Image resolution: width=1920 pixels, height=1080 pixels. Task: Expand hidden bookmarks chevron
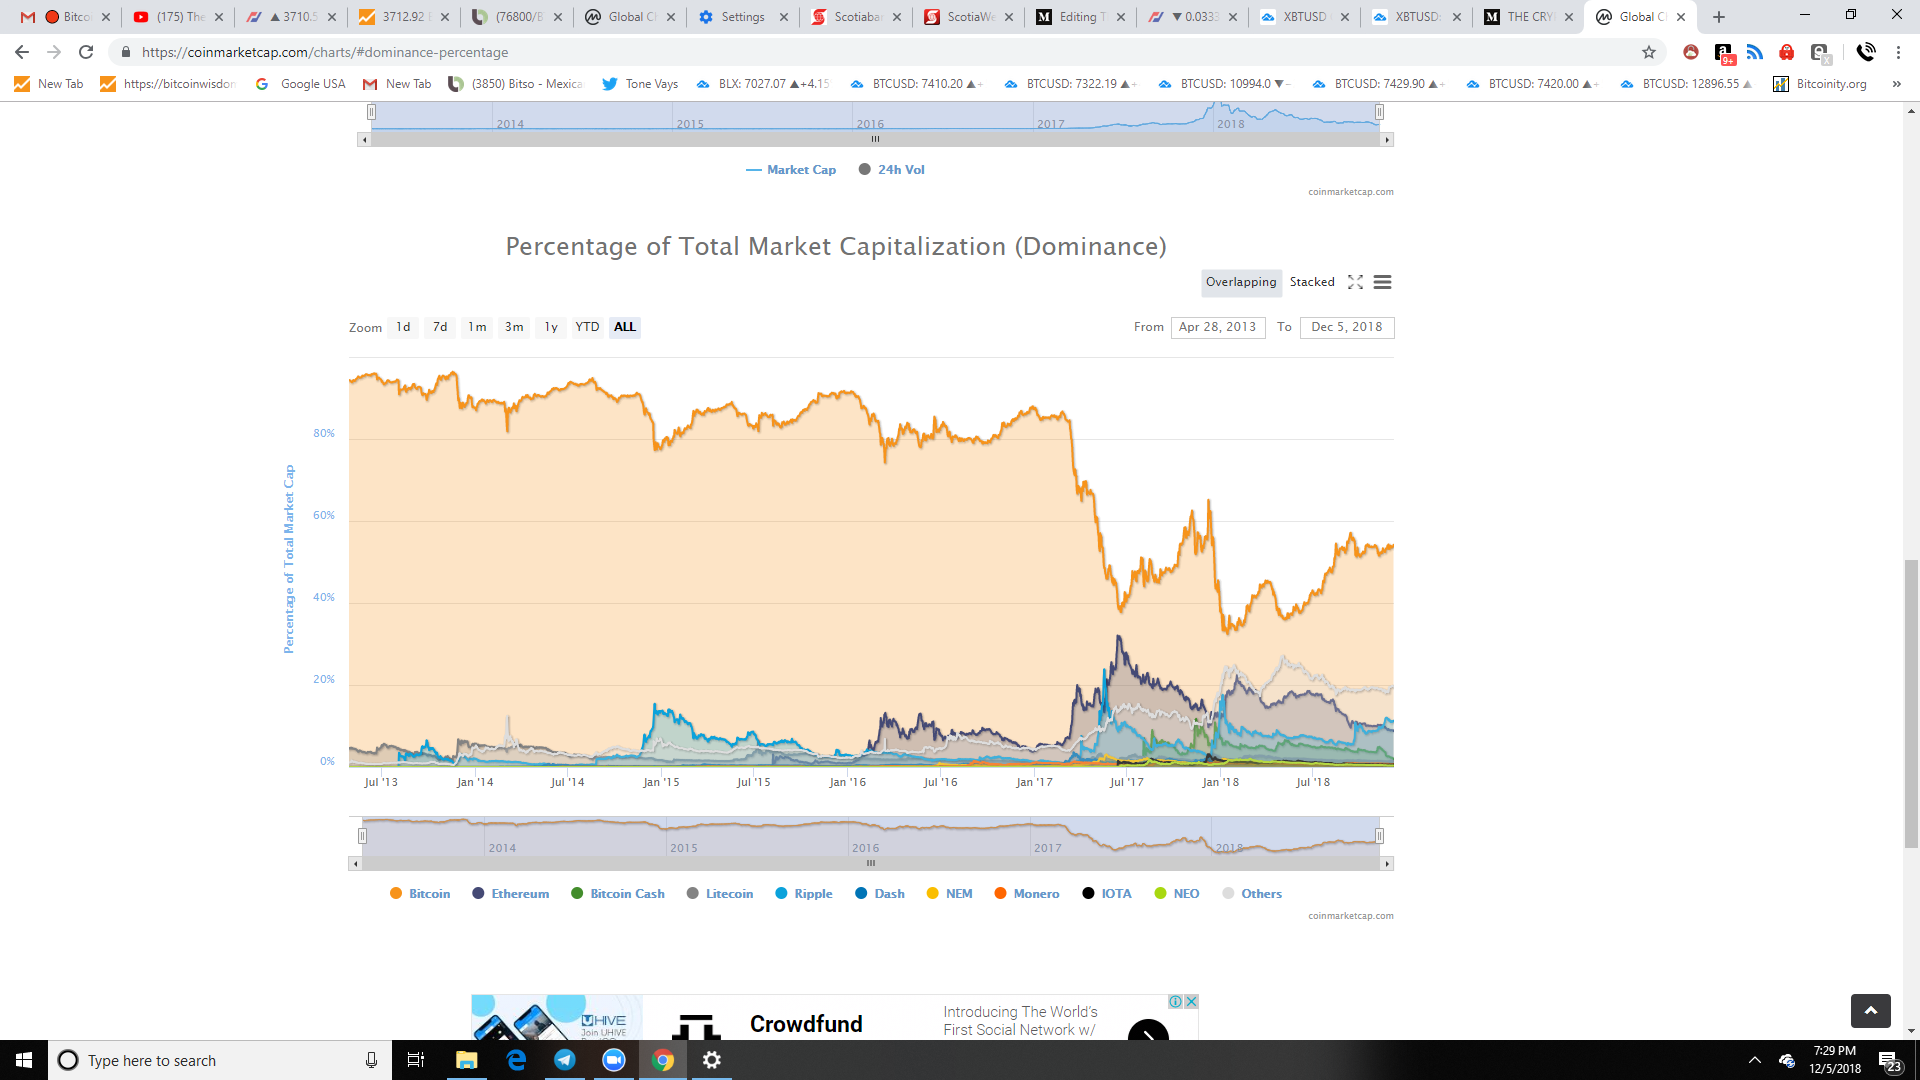pos(1897,84)
